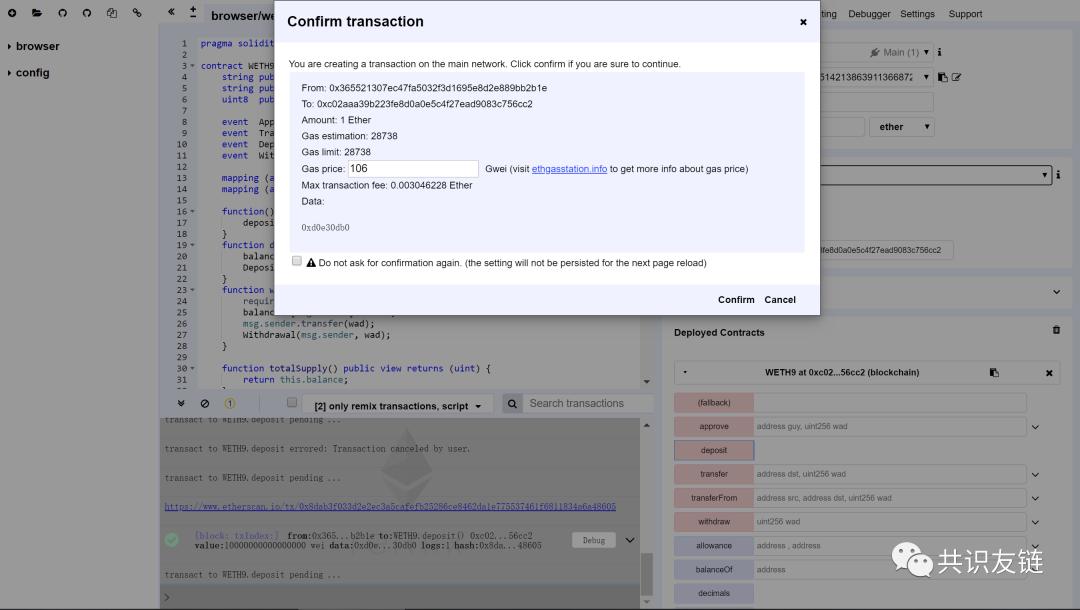Open the 'only remix transactions, script' filter dropdown
This screenshot has height=610, width=1080.
pos(398,406)
